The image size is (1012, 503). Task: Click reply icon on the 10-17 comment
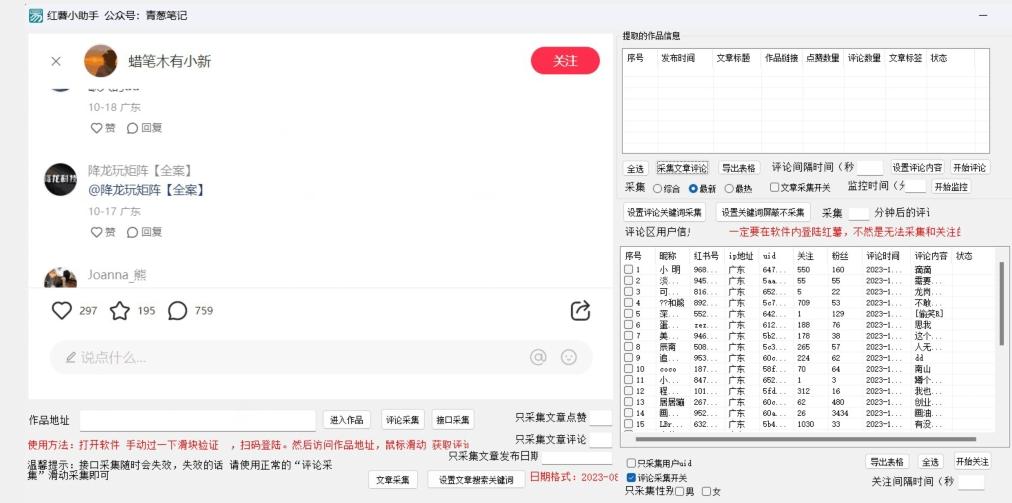coord(132,232)
